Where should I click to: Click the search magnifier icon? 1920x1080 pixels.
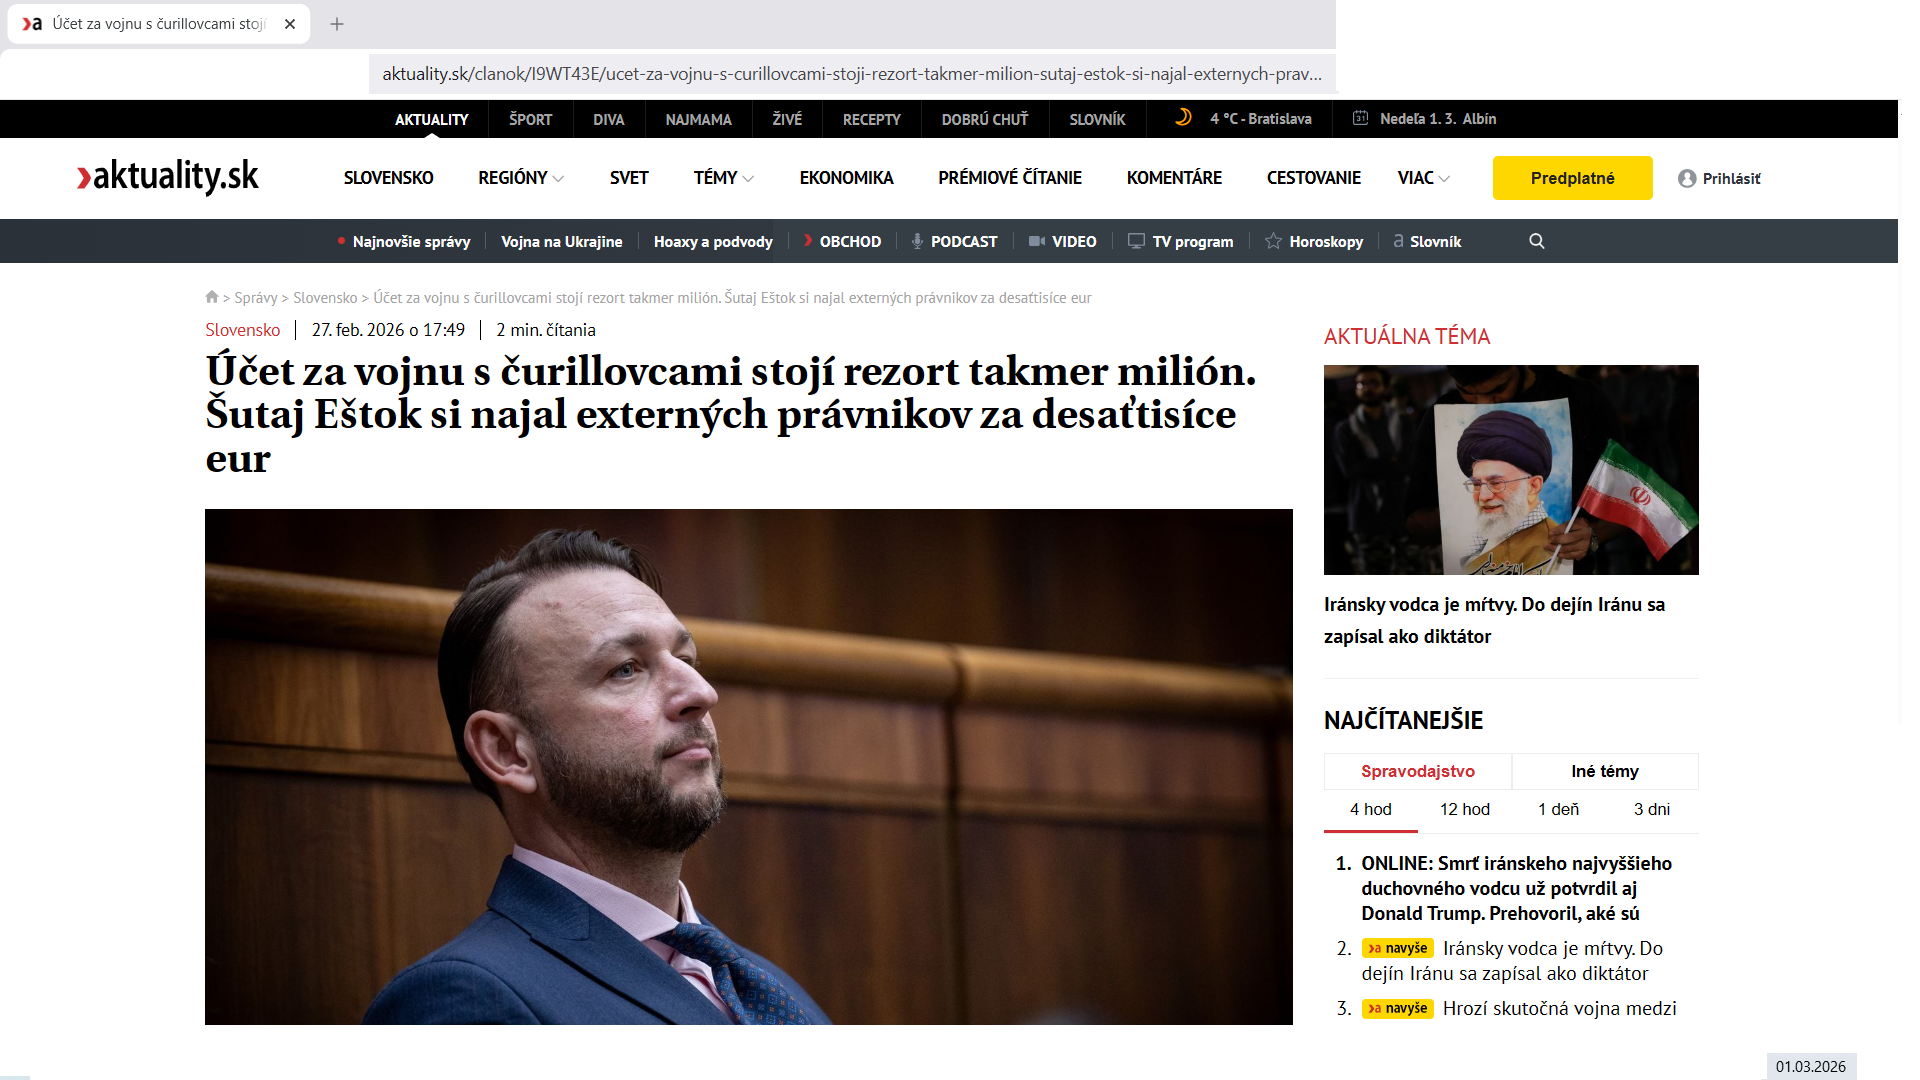pyautogui.click(x=1537, y=241)
